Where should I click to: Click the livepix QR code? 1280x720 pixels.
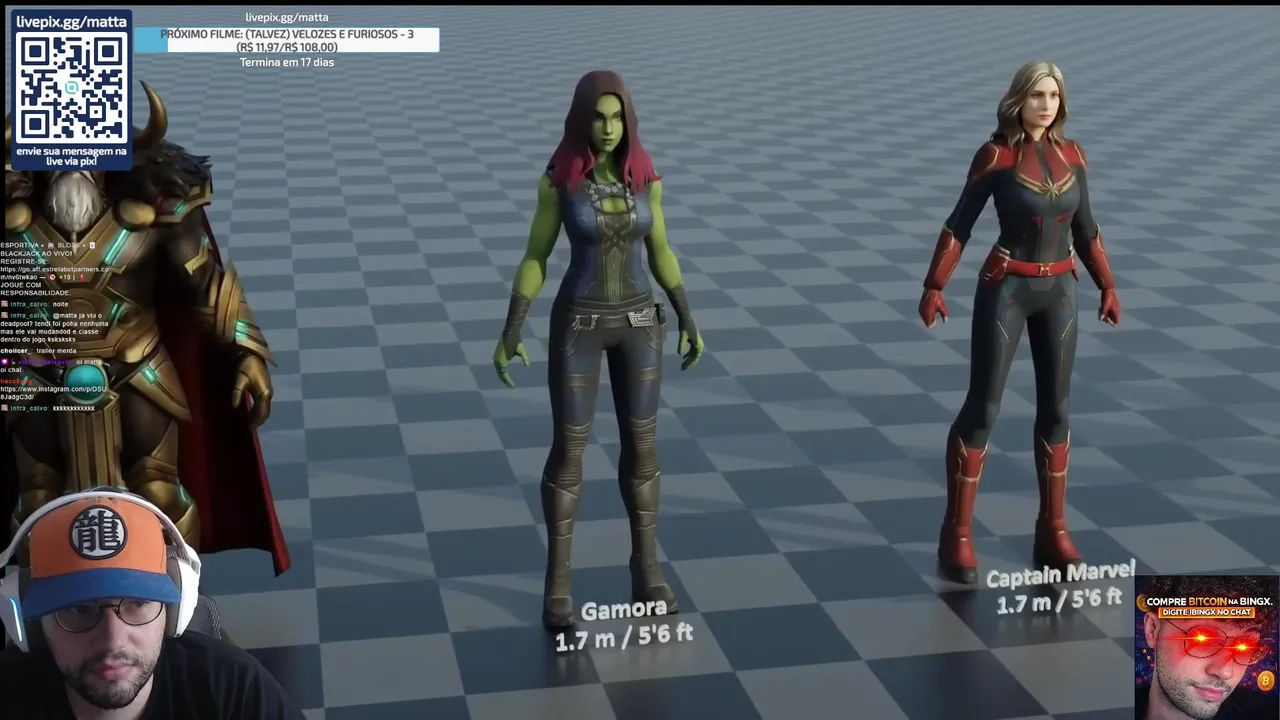click(x=72, y=87)
